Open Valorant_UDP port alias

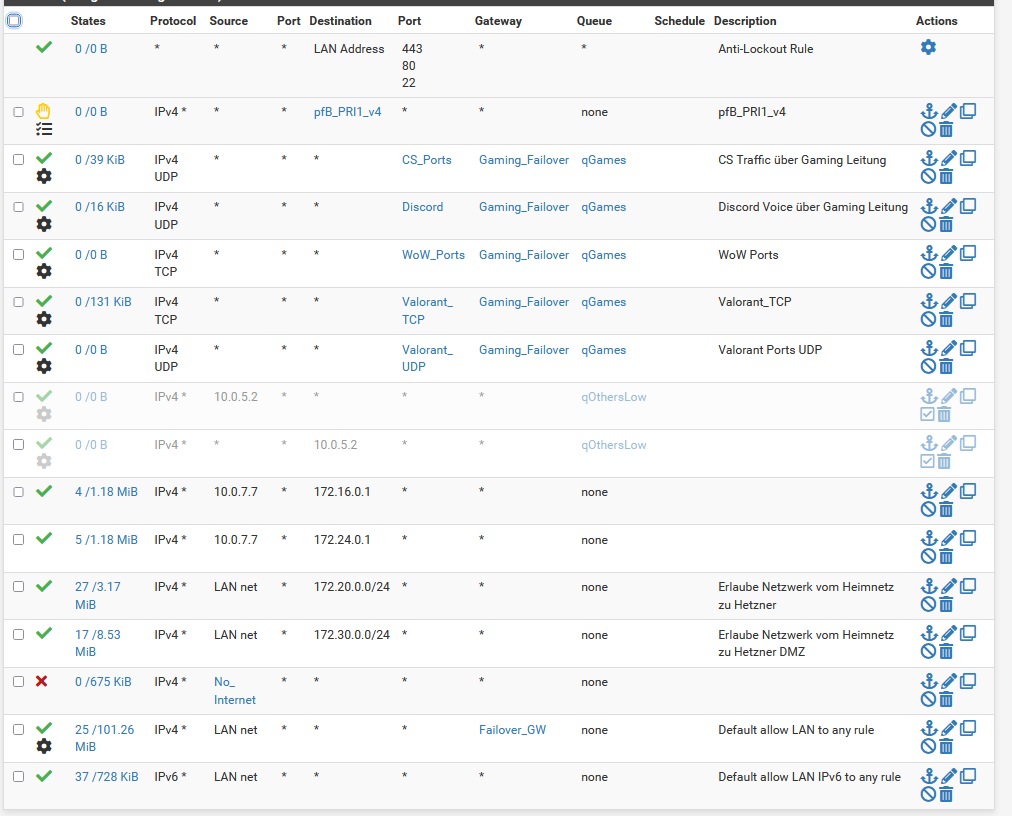click(427, 358)
